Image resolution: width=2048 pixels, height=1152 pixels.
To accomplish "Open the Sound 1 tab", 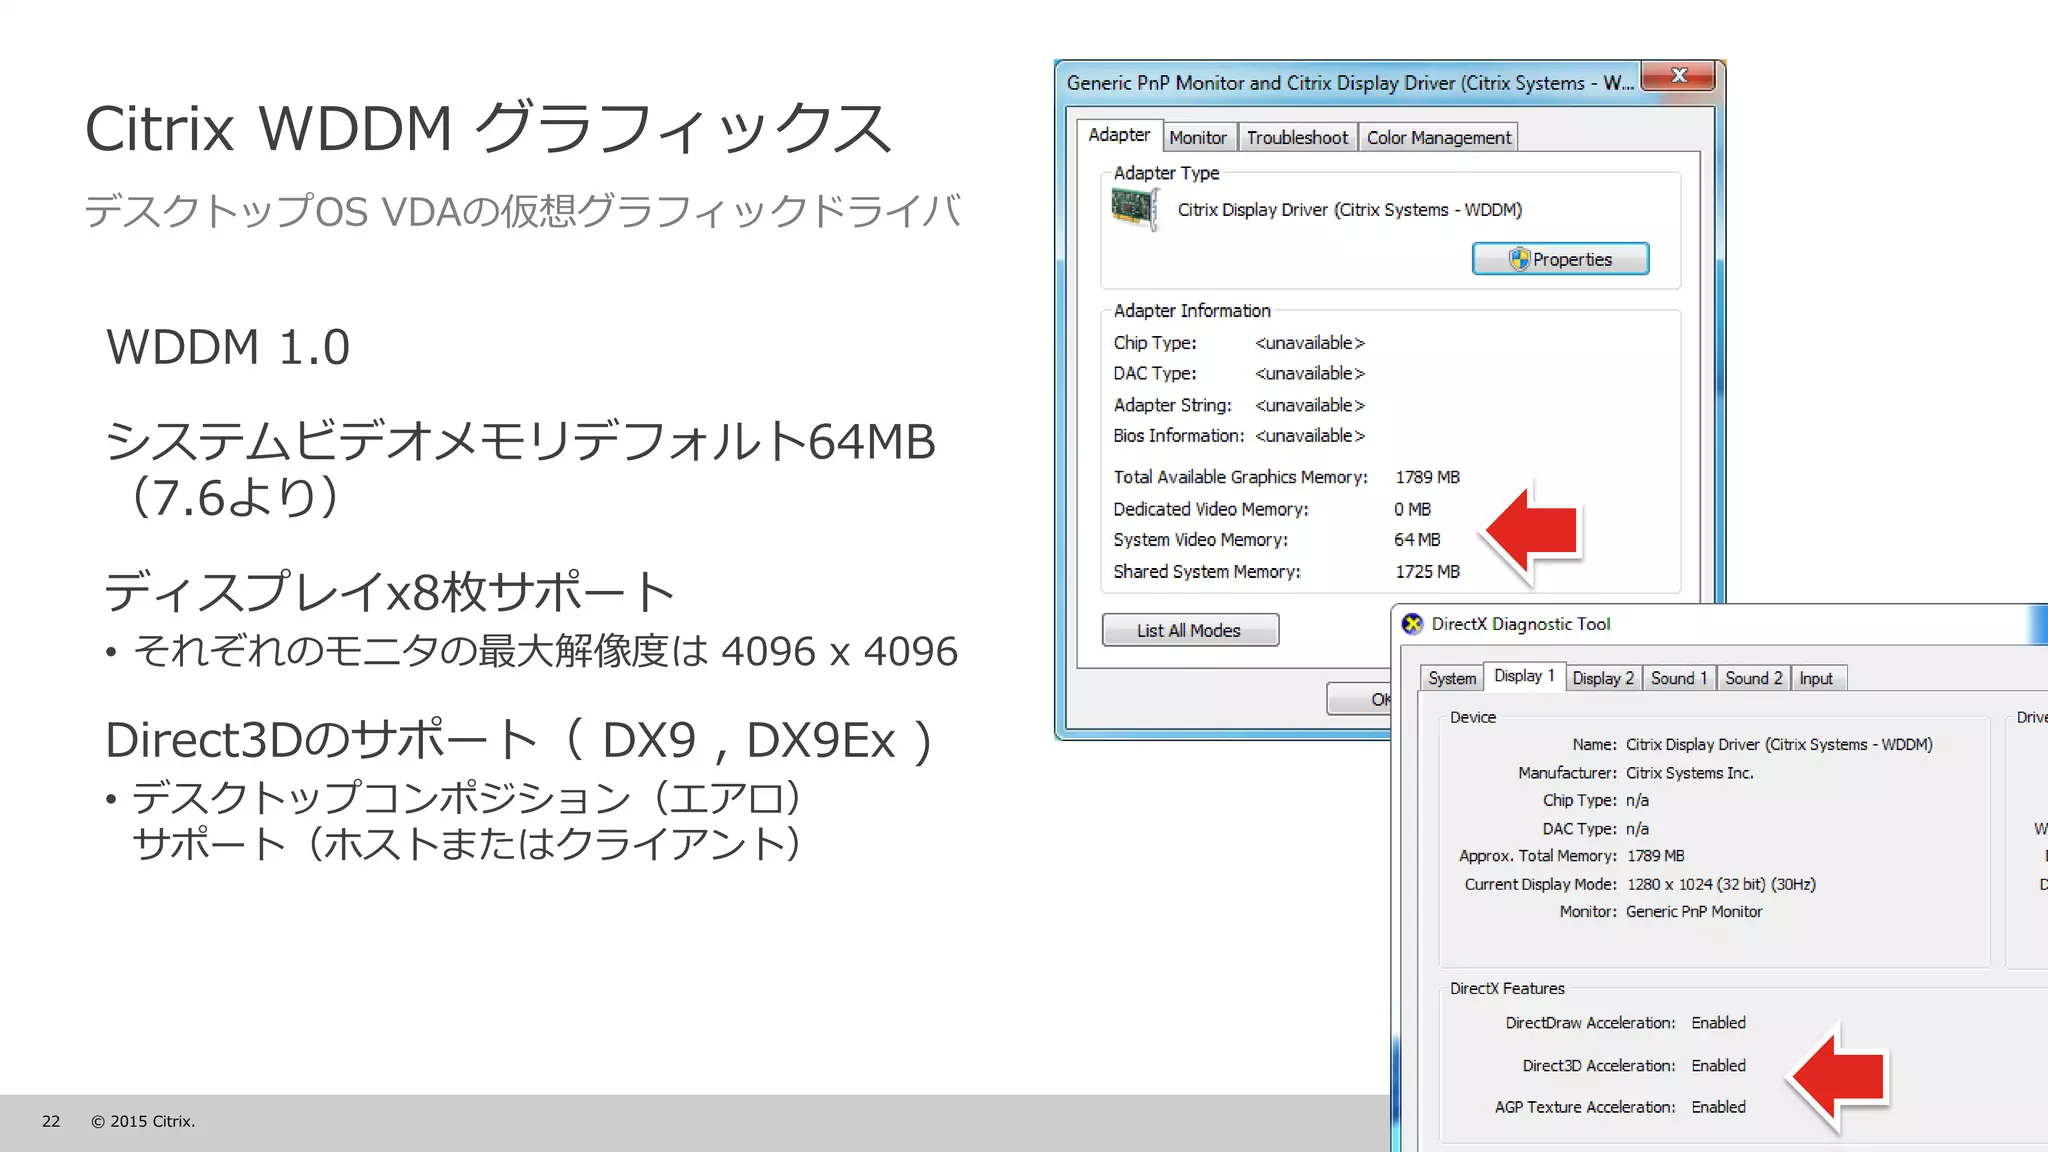I will pos(1678,678).
